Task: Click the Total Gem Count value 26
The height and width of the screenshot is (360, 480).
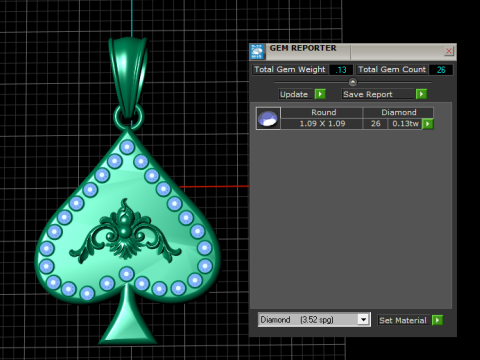Action: click(x=441, y=70)
